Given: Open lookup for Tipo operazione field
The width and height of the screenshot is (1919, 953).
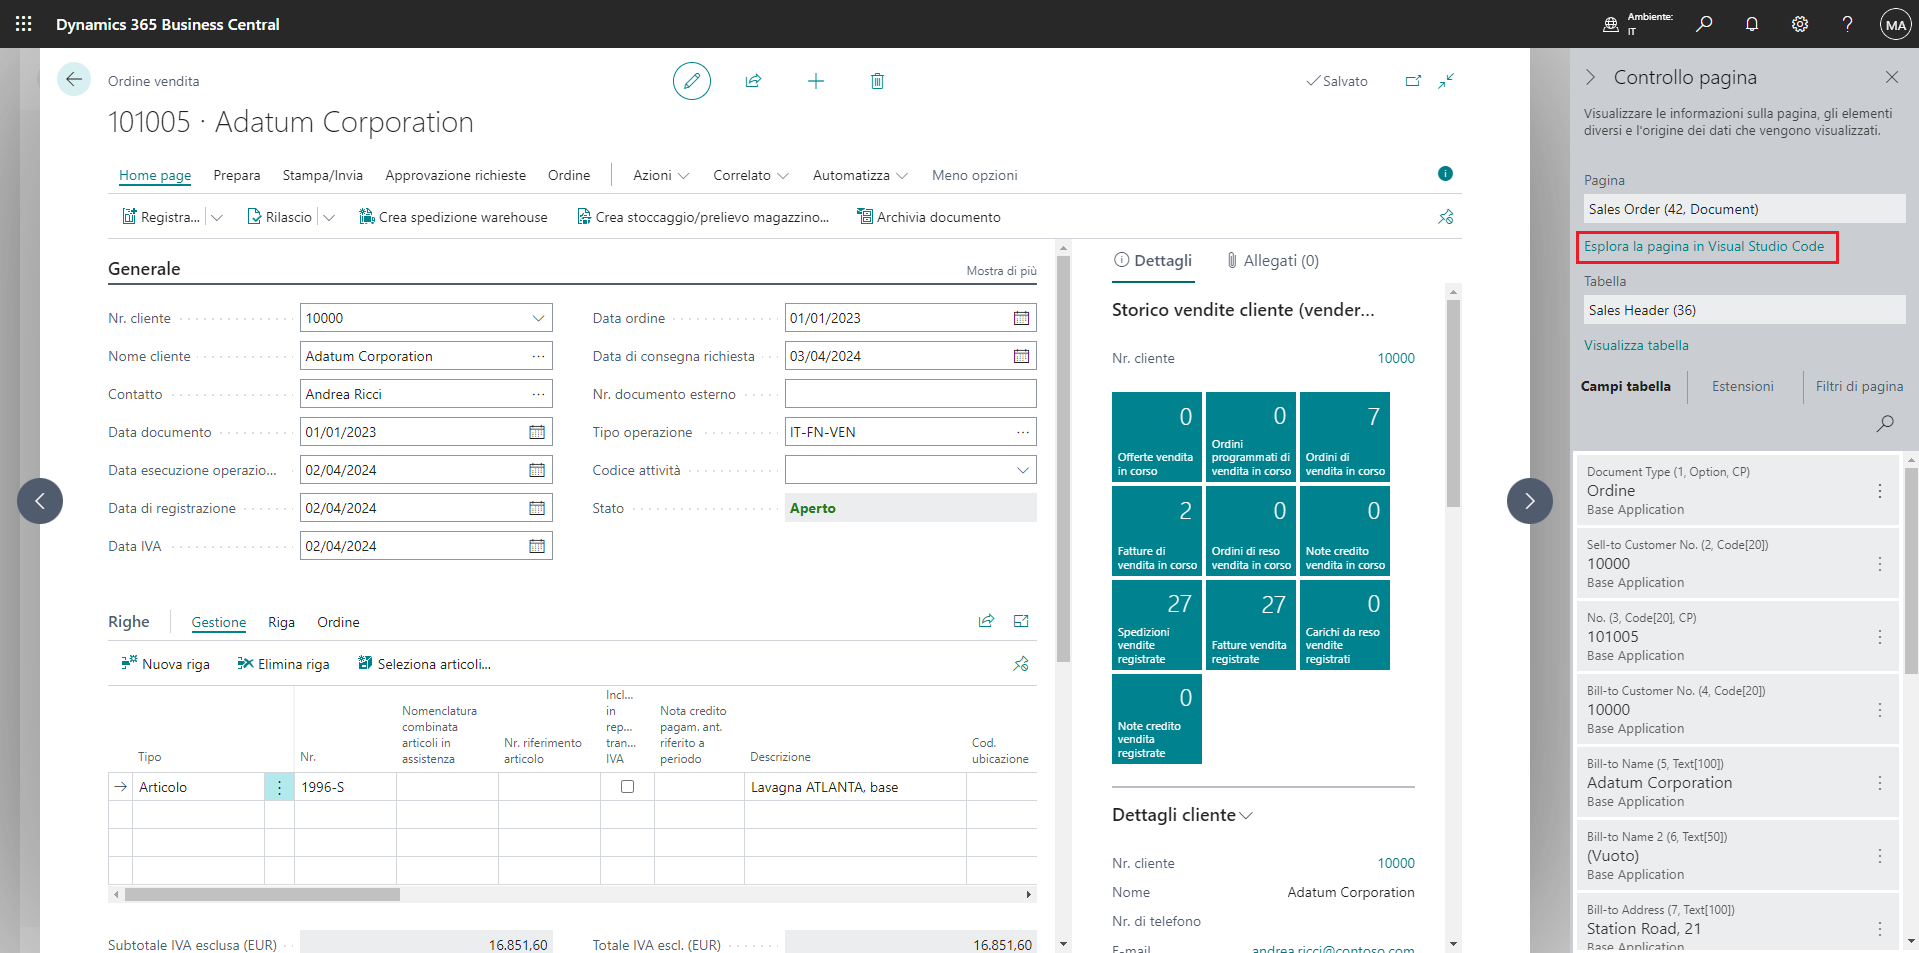Looking at the screenshot, I should click(x=1022, y=432).
